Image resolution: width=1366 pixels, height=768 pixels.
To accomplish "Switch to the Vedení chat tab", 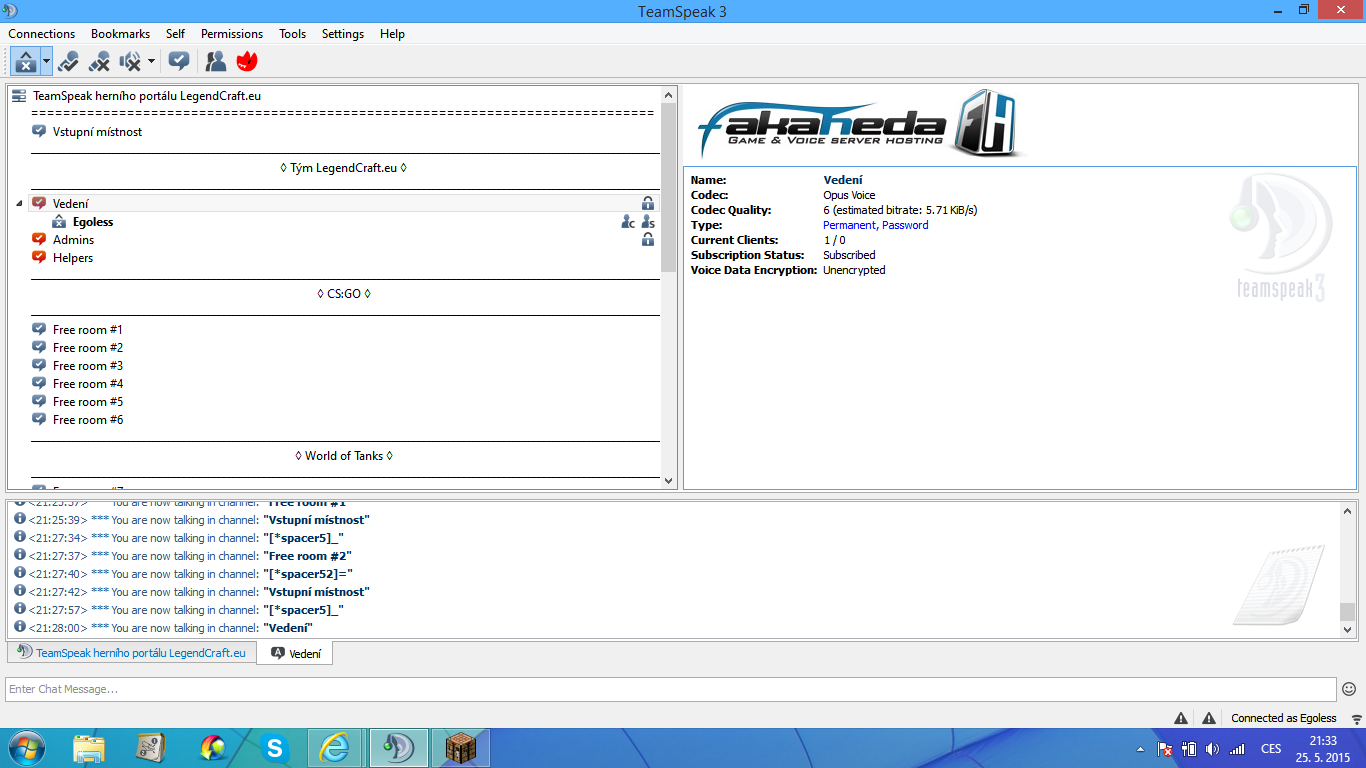I will click(295, 653).
